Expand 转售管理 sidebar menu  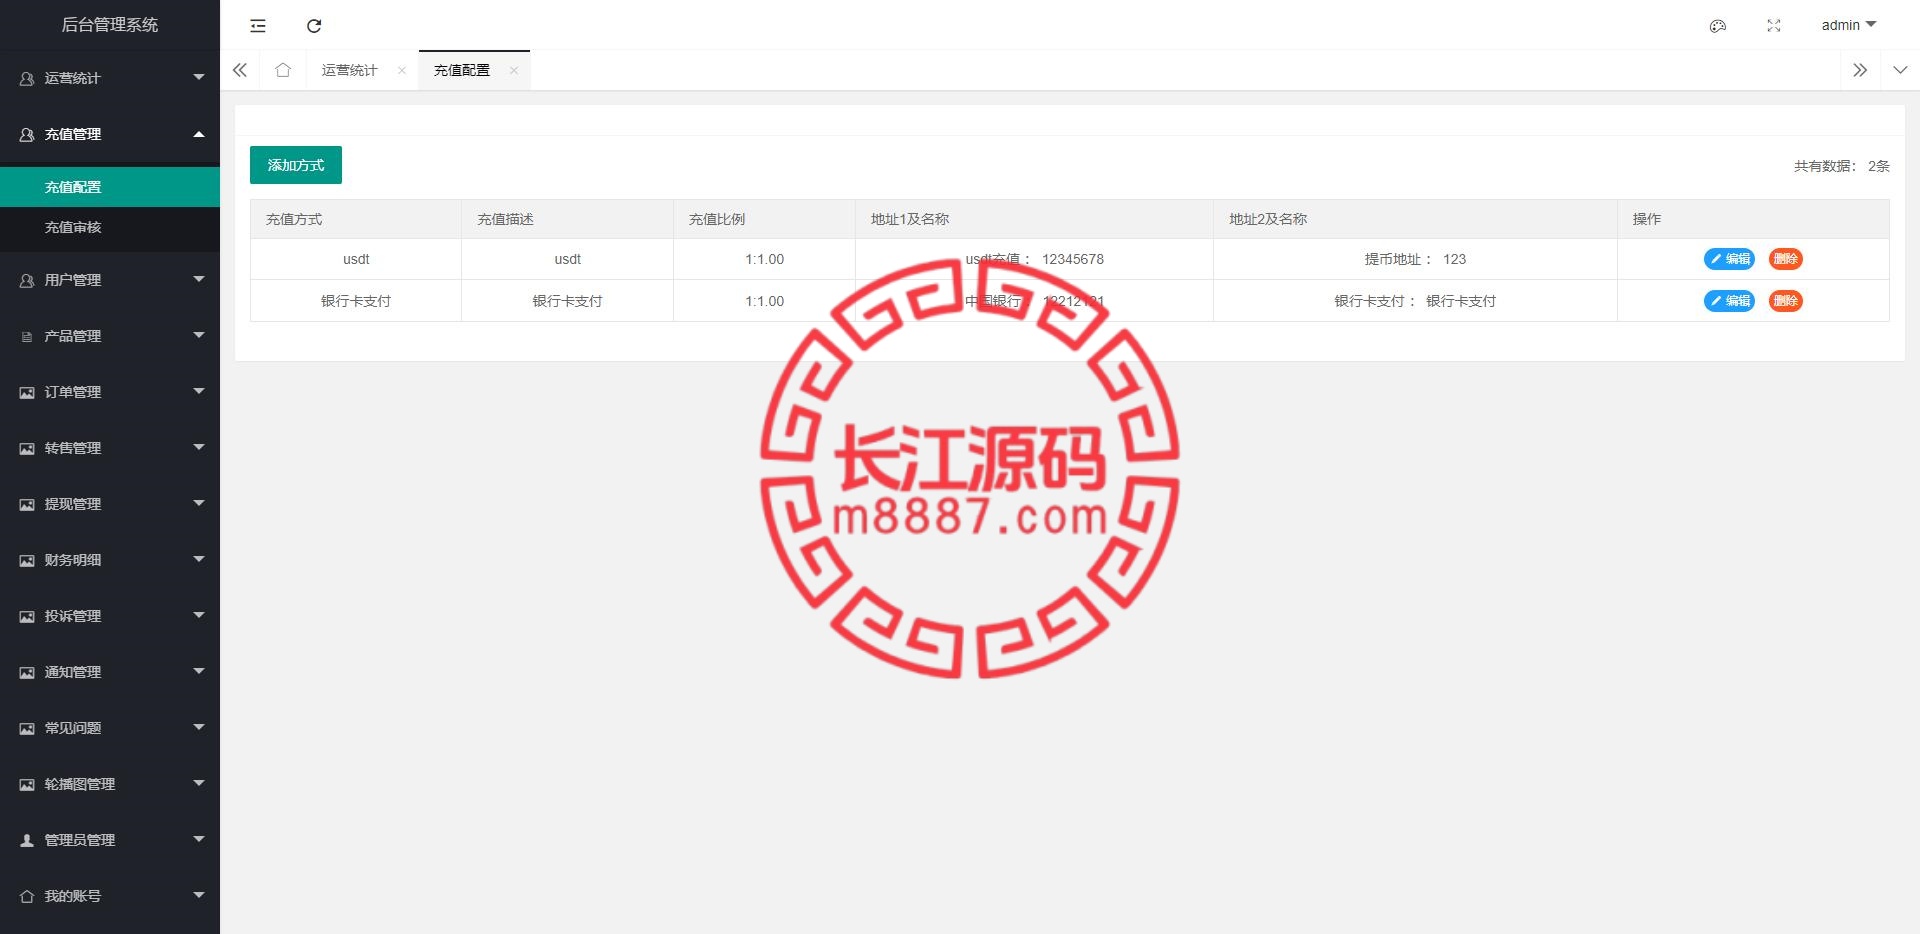tap(110, 448)
